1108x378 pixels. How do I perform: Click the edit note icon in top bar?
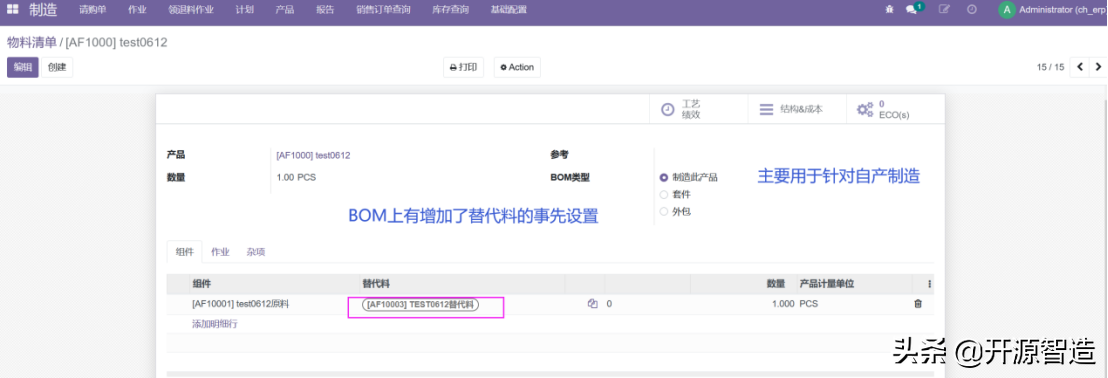click(x=943, y=10)
